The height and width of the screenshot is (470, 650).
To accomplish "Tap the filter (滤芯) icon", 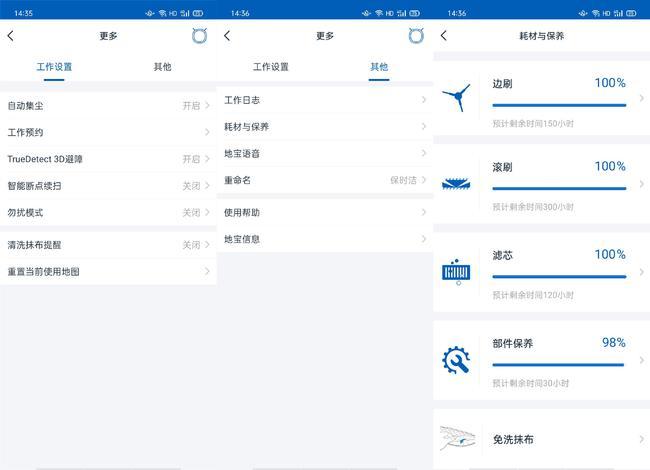I will pos(456,272).
